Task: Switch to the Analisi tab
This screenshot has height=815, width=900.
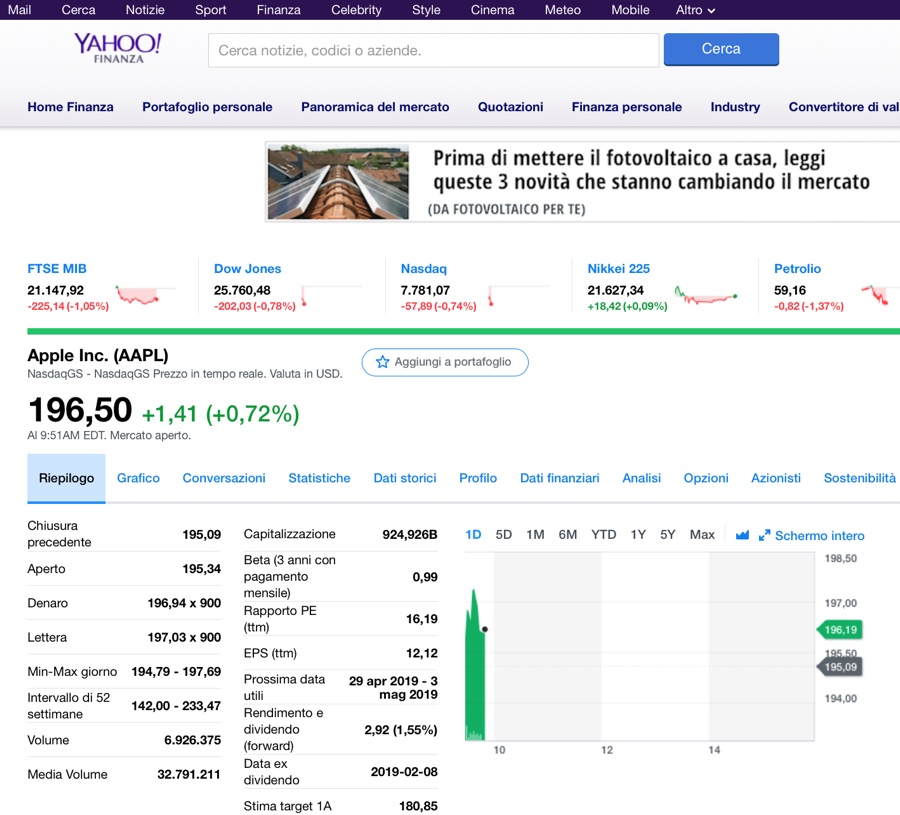Action: point(641,478)
